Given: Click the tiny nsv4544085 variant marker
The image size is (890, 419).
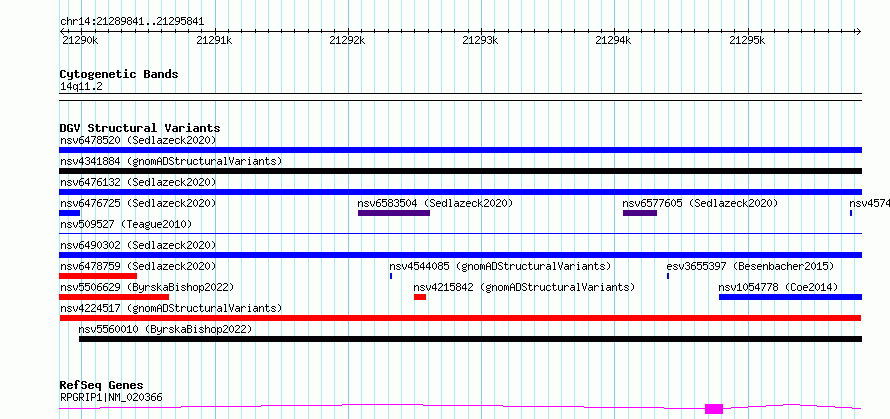Looking at the screenshot, I should point(391,276).
